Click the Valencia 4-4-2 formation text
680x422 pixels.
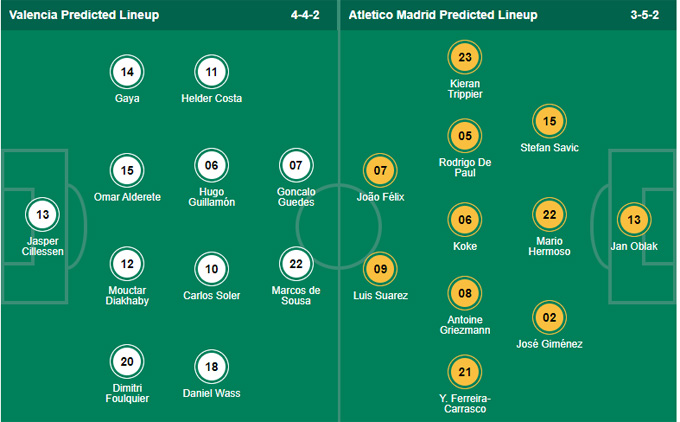click(x=305, y=15)
